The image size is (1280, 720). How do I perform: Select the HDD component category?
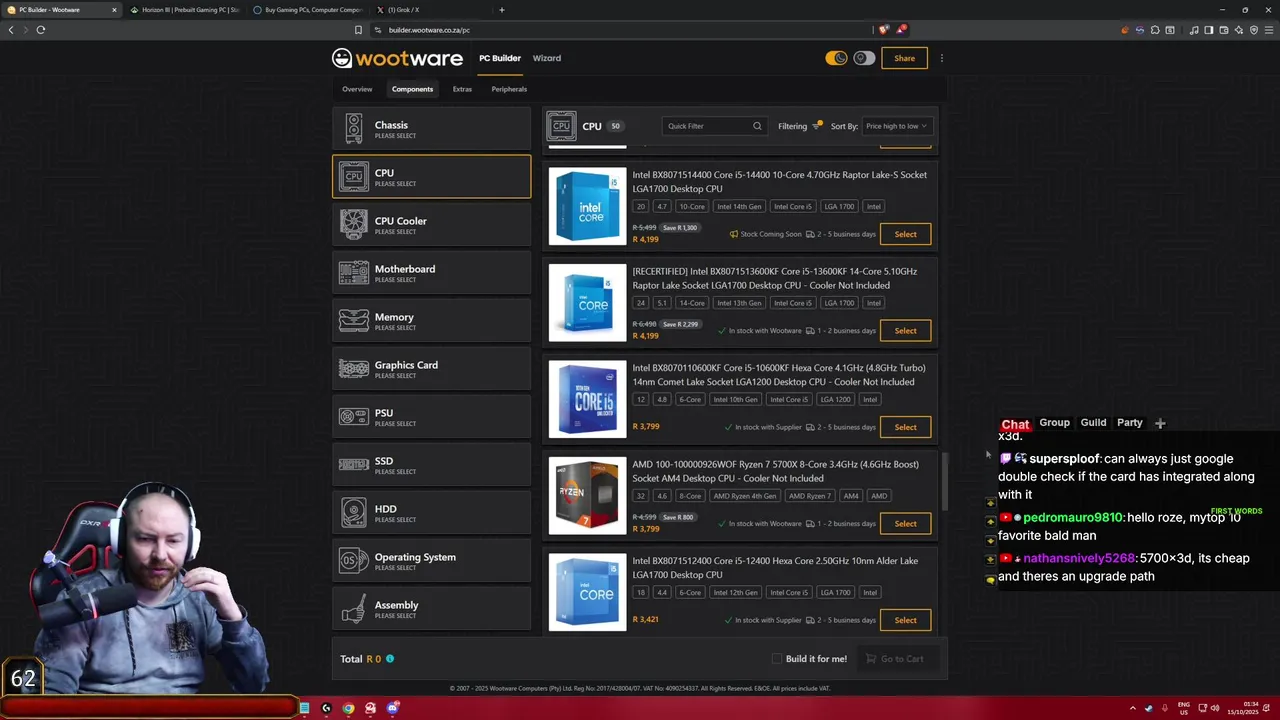tap(431, 513)
